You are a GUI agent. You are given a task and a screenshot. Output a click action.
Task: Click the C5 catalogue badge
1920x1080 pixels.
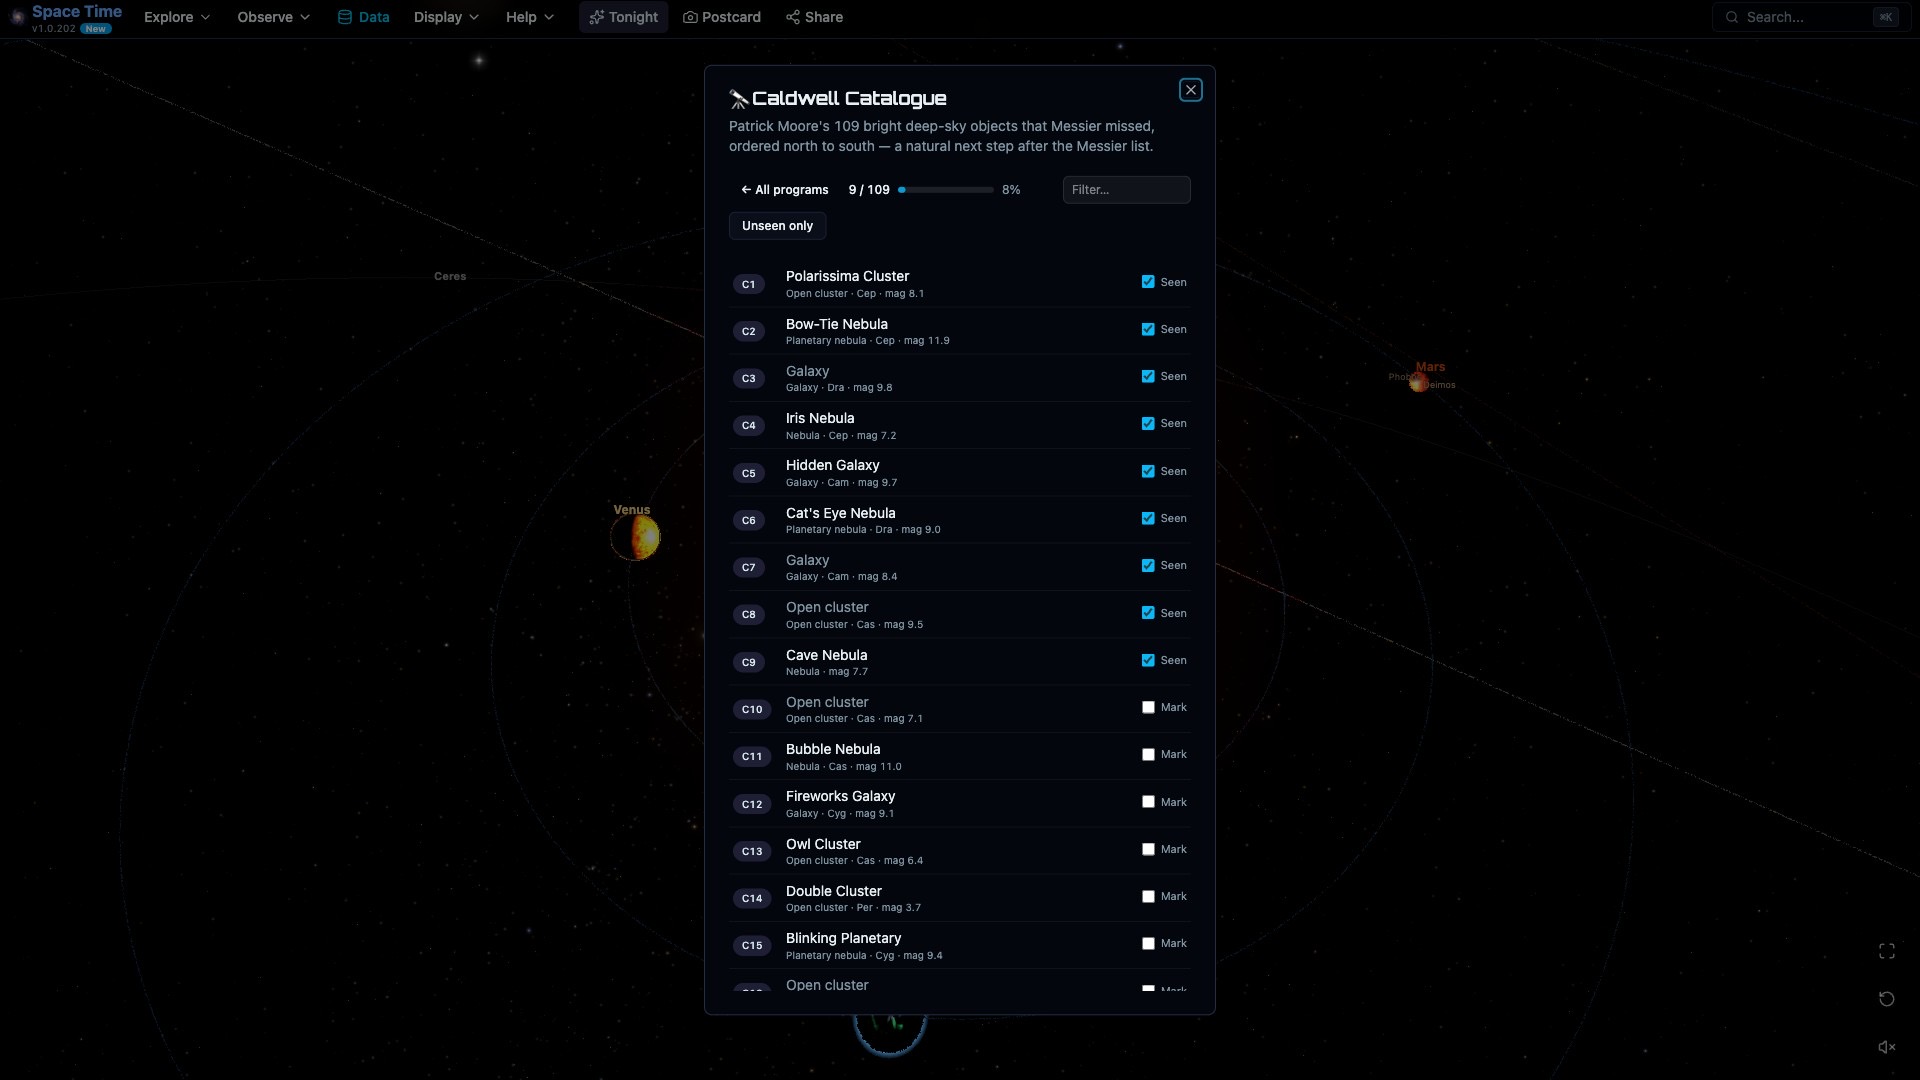[x=748, y=473]
